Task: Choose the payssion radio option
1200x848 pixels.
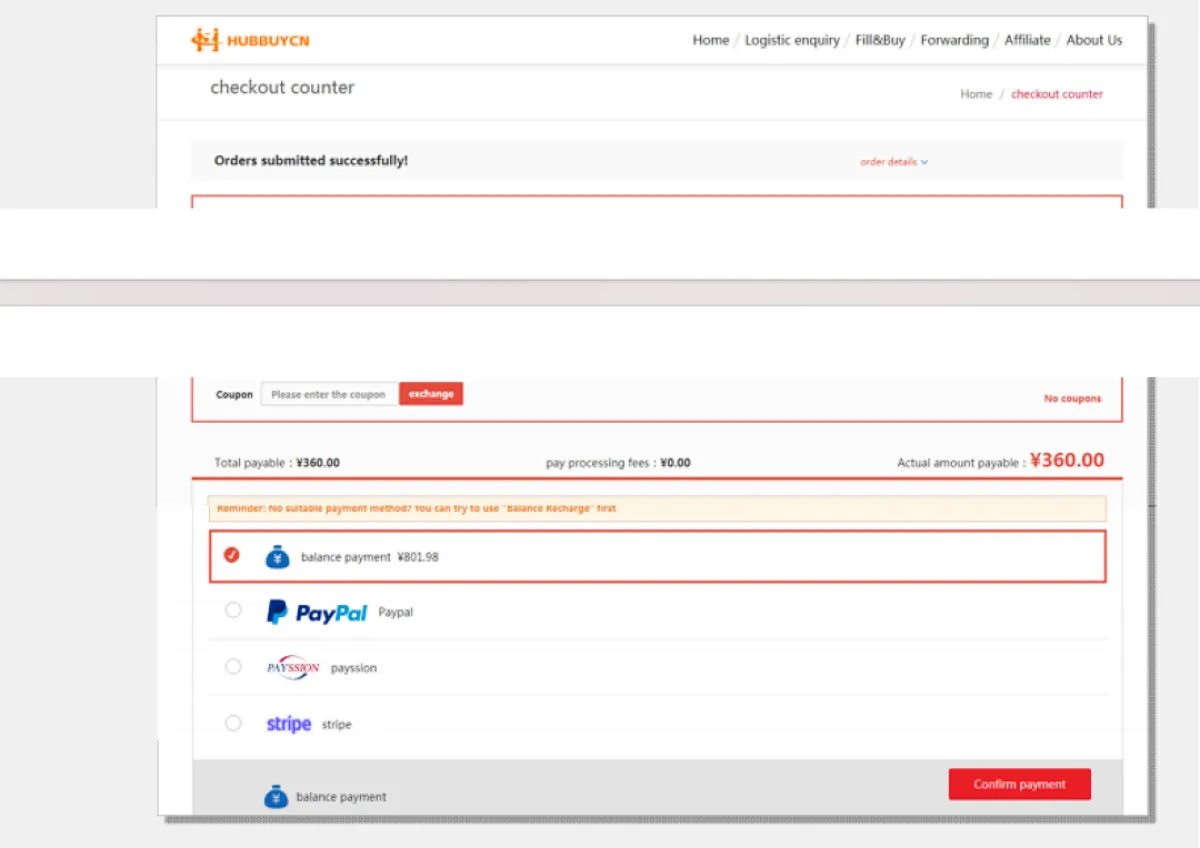Action: coord(233,666)
